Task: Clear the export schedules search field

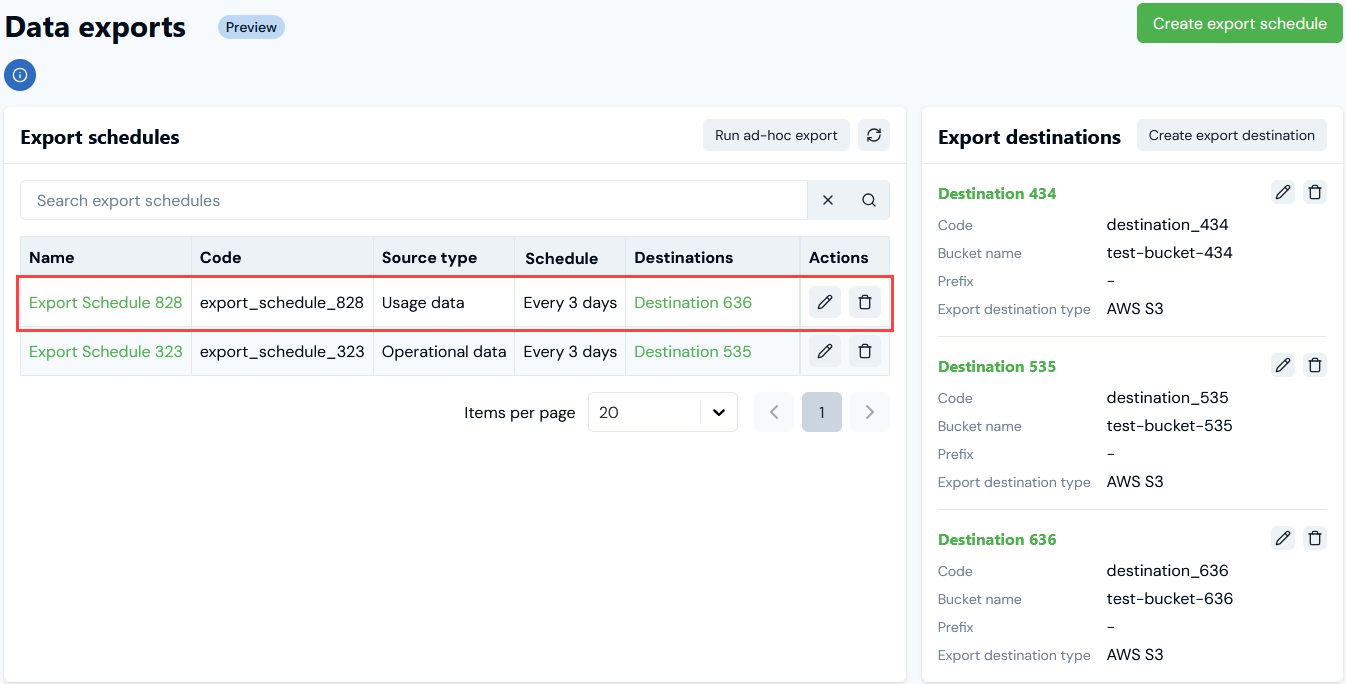Action: pyautogui.click(x=828, y=200)
